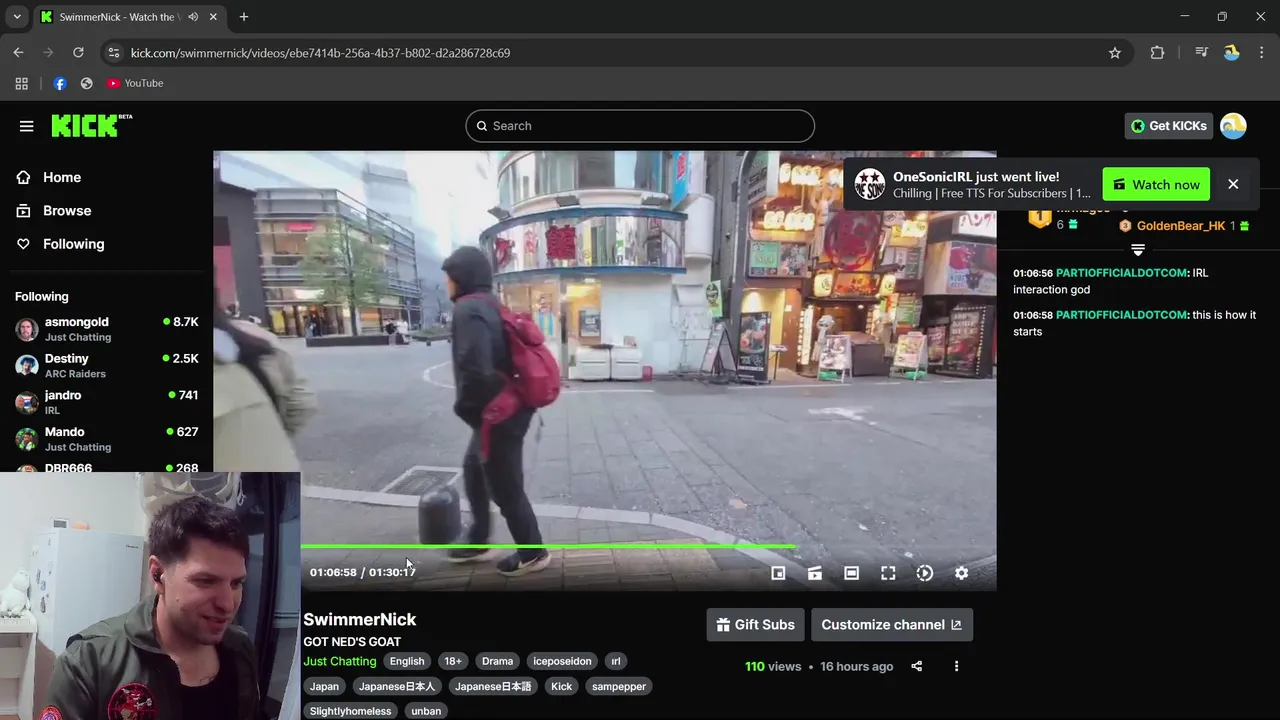Screen dimensions: 1280x720
Task: Select the English tag
Action: click(x=407, y=661)
